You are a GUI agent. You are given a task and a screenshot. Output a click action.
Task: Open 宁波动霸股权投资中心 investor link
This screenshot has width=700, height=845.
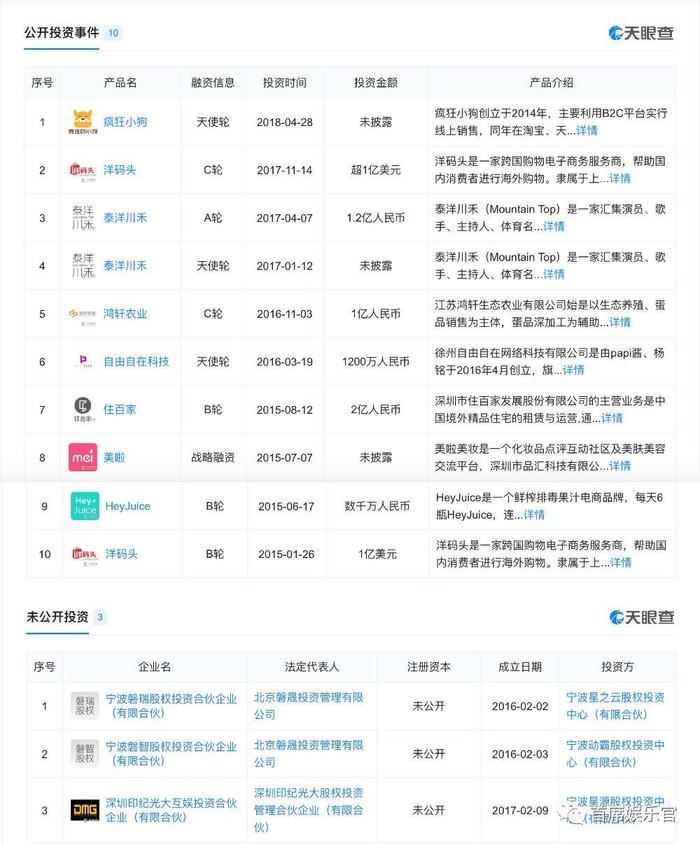[615, 754]
